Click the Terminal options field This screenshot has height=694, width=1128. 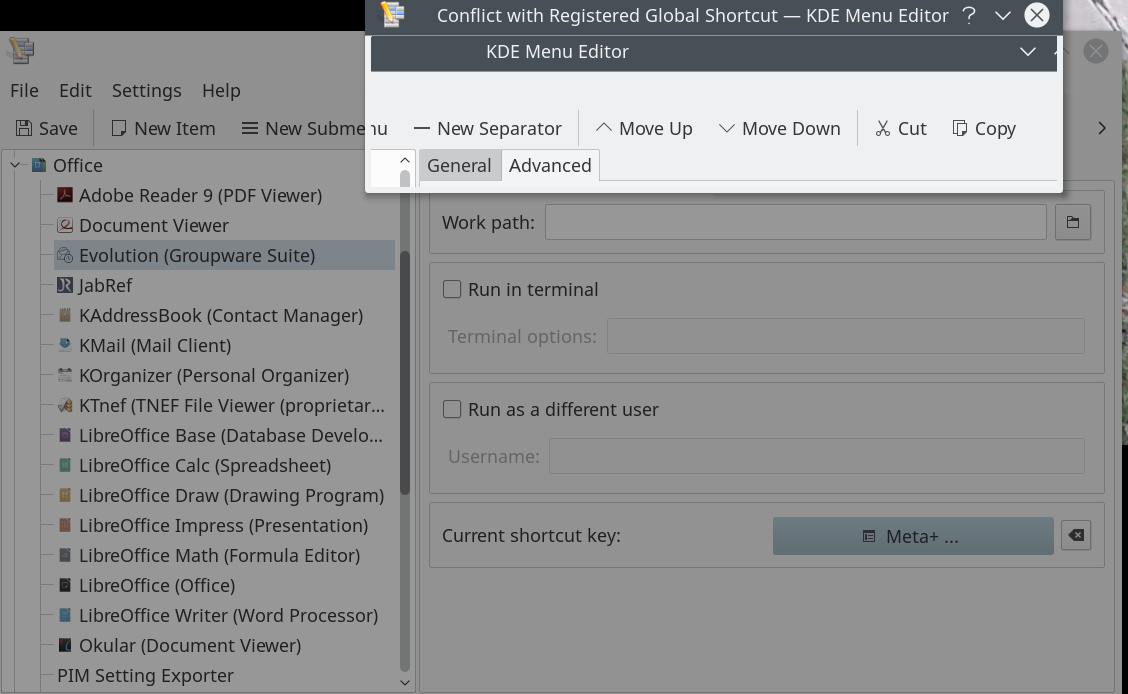pos(846,336)
